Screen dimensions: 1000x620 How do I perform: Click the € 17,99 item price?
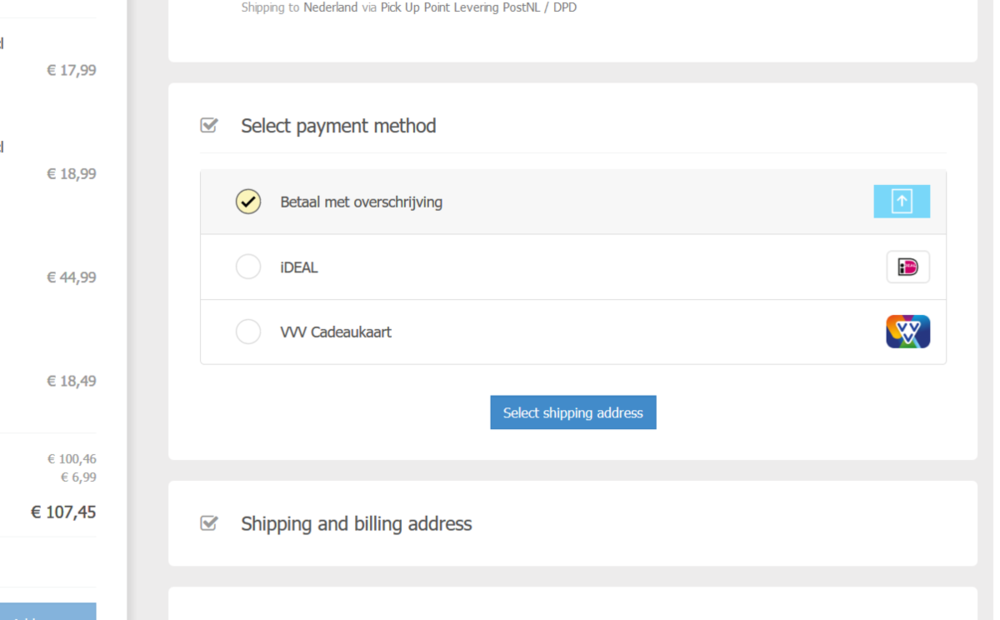[71, 70]
